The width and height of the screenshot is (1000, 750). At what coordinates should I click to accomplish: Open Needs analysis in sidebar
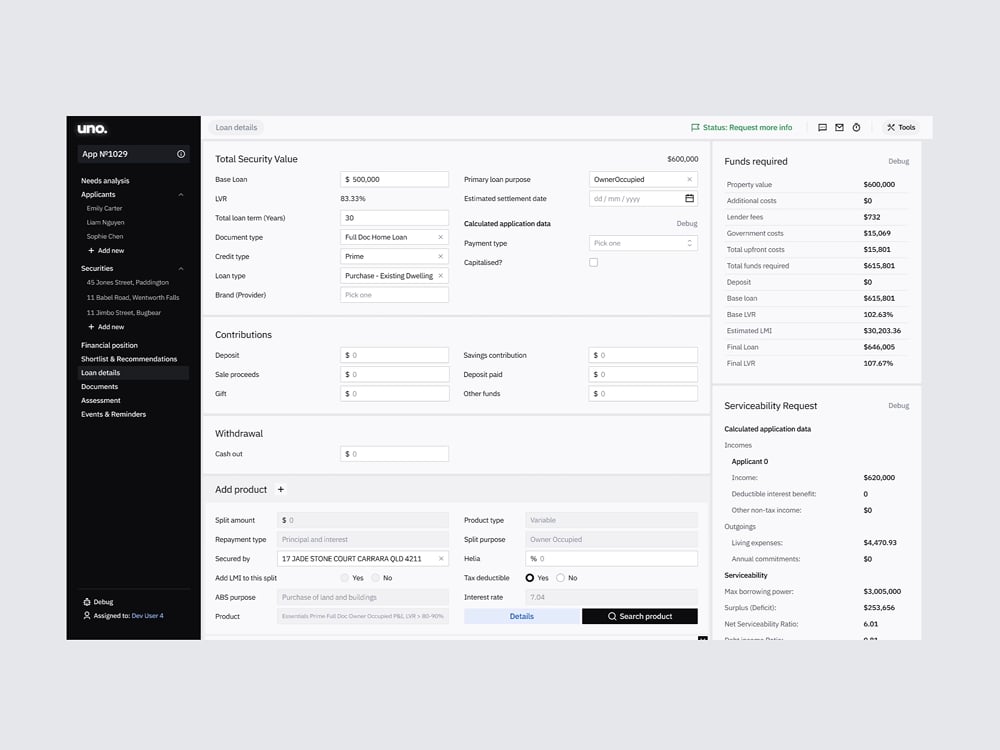coord(105,180)
